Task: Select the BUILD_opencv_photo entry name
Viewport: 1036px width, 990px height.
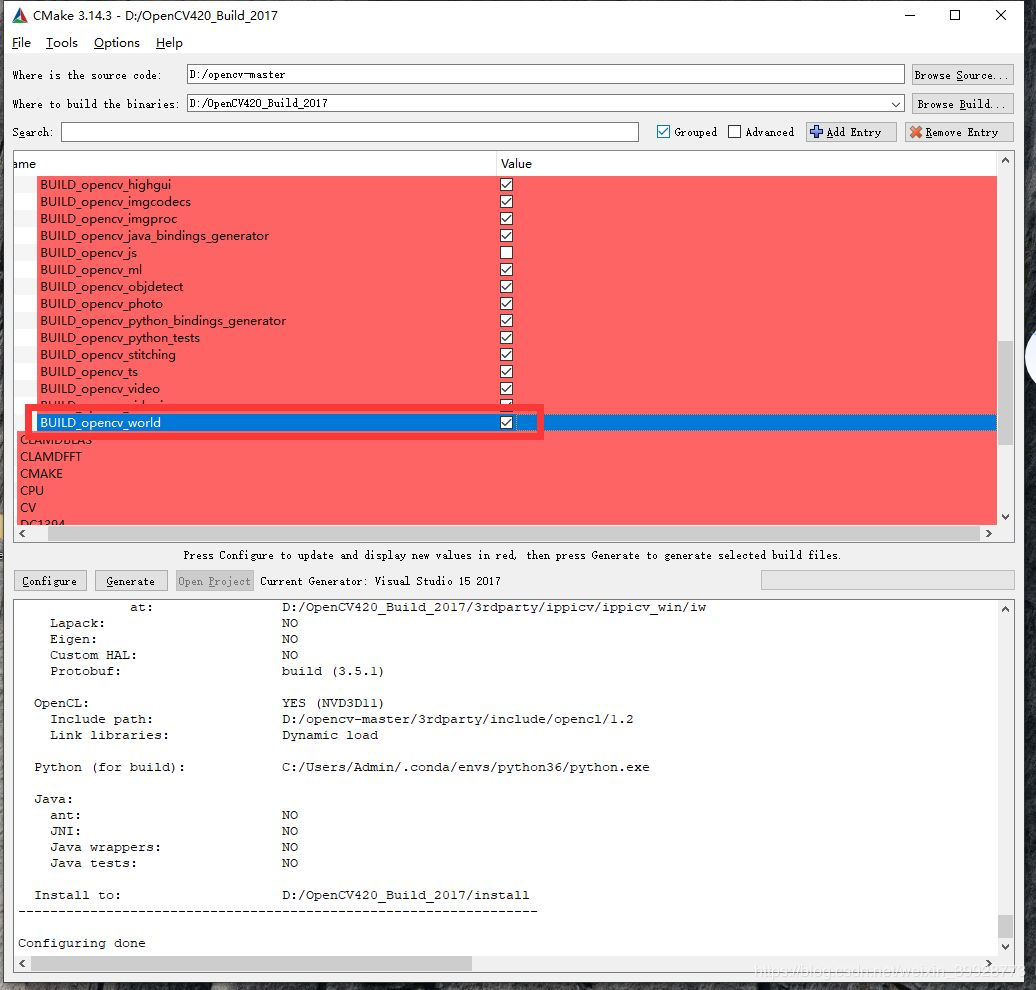Action: (x=101, y=304)
